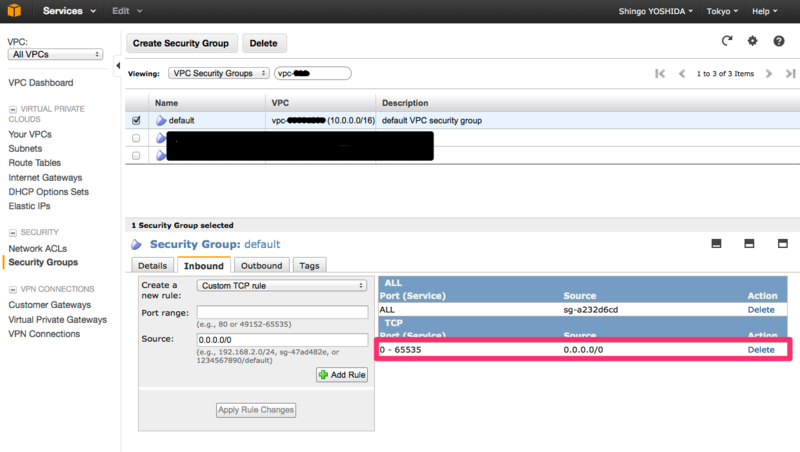The image size is (800, 452).
Task: Open the Services menu dropdown
Action: [69, 11]
